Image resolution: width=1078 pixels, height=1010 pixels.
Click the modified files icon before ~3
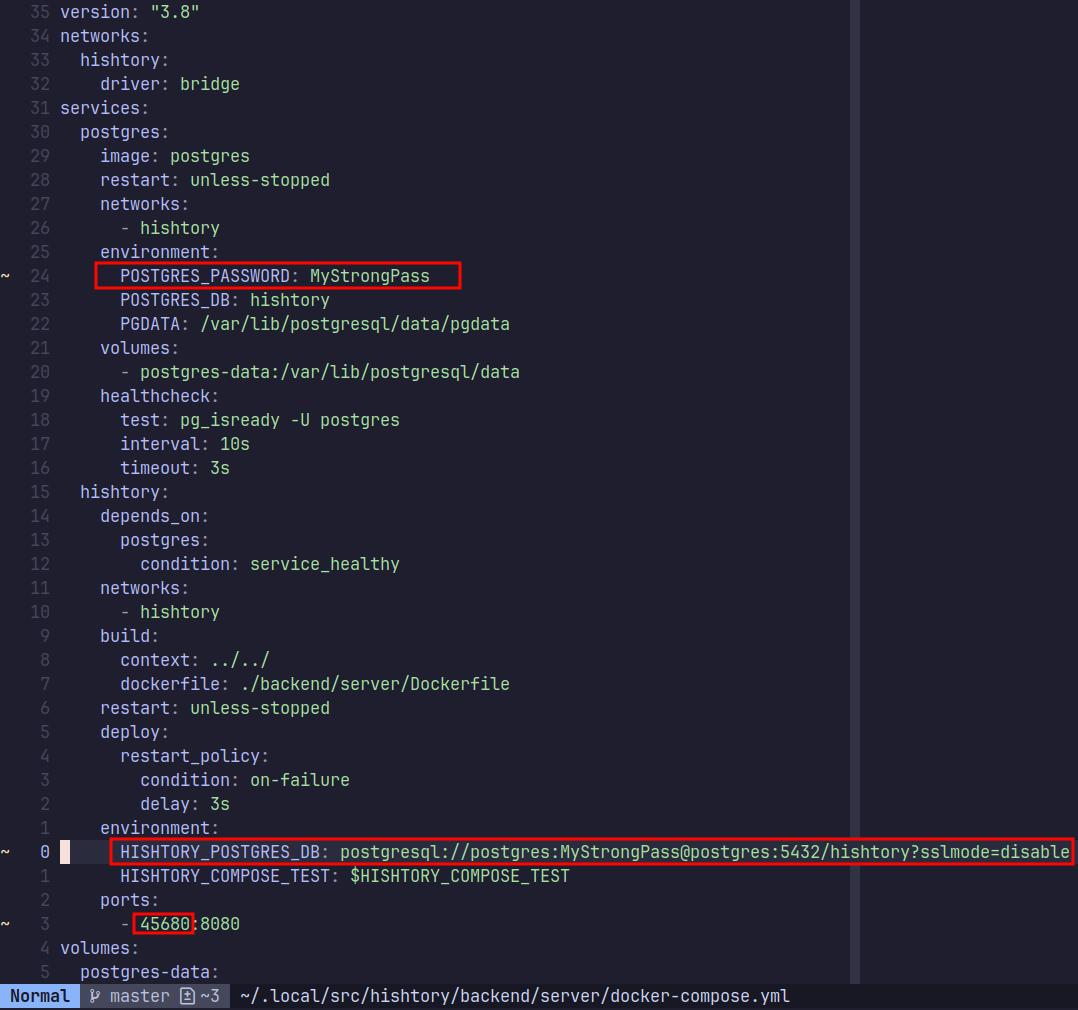(188, 996)
